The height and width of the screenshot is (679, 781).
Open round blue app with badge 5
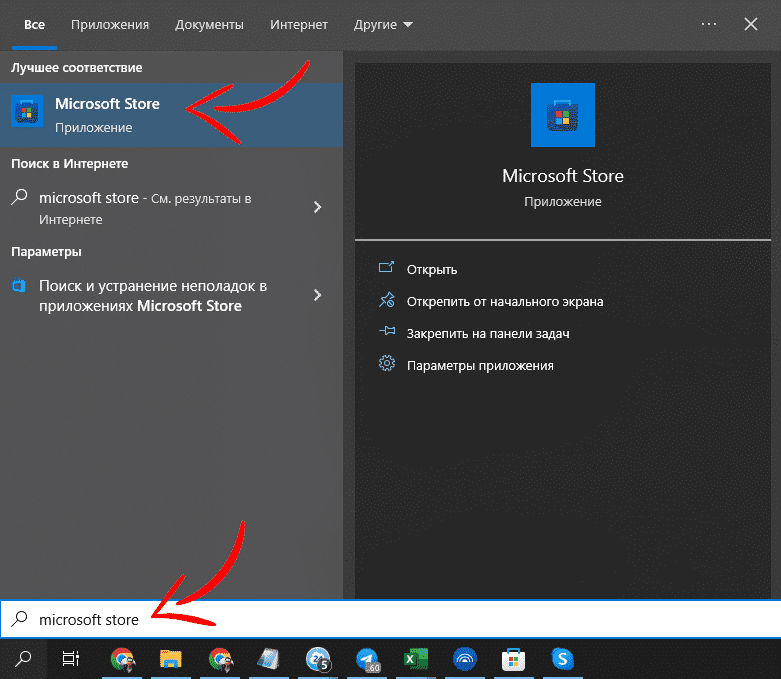[x=318, y=659]
